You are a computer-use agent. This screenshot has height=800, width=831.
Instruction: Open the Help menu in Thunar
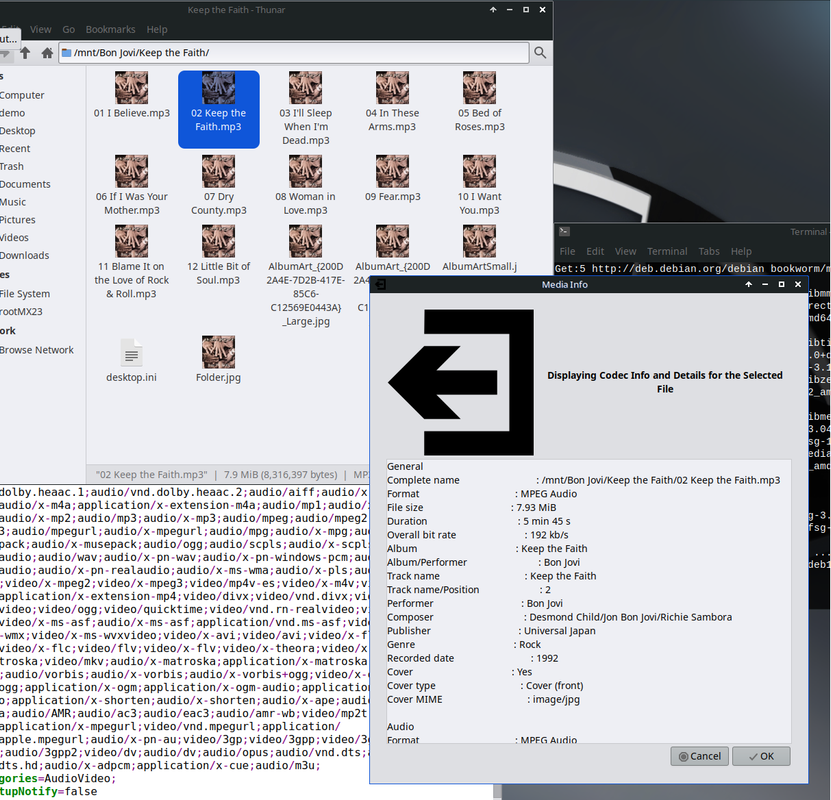pos(157,30)
